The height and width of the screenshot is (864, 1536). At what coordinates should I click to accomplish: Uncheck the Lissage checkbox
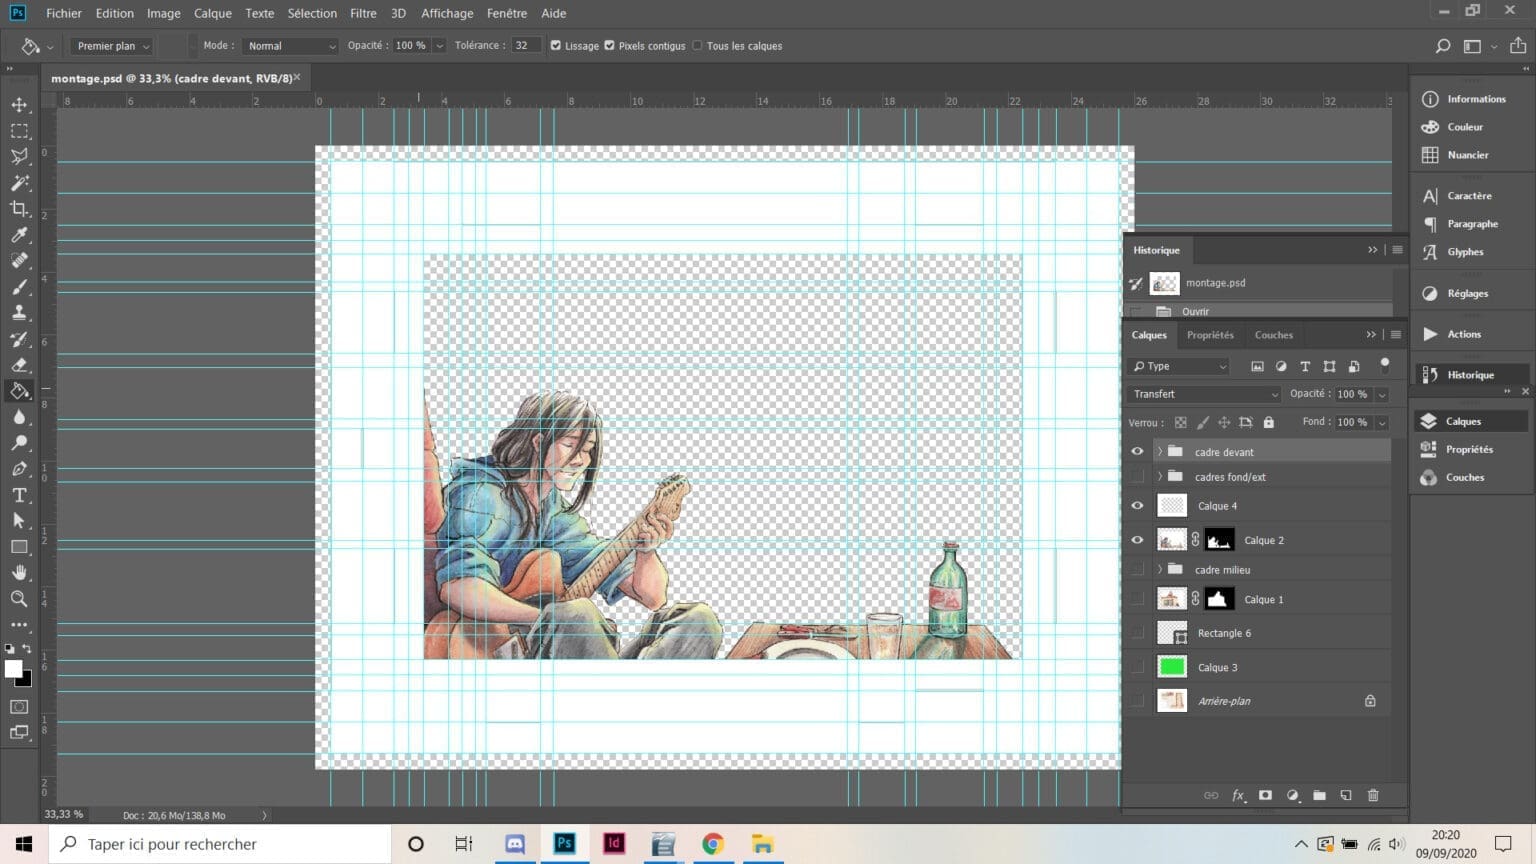[x=556, y=46]
